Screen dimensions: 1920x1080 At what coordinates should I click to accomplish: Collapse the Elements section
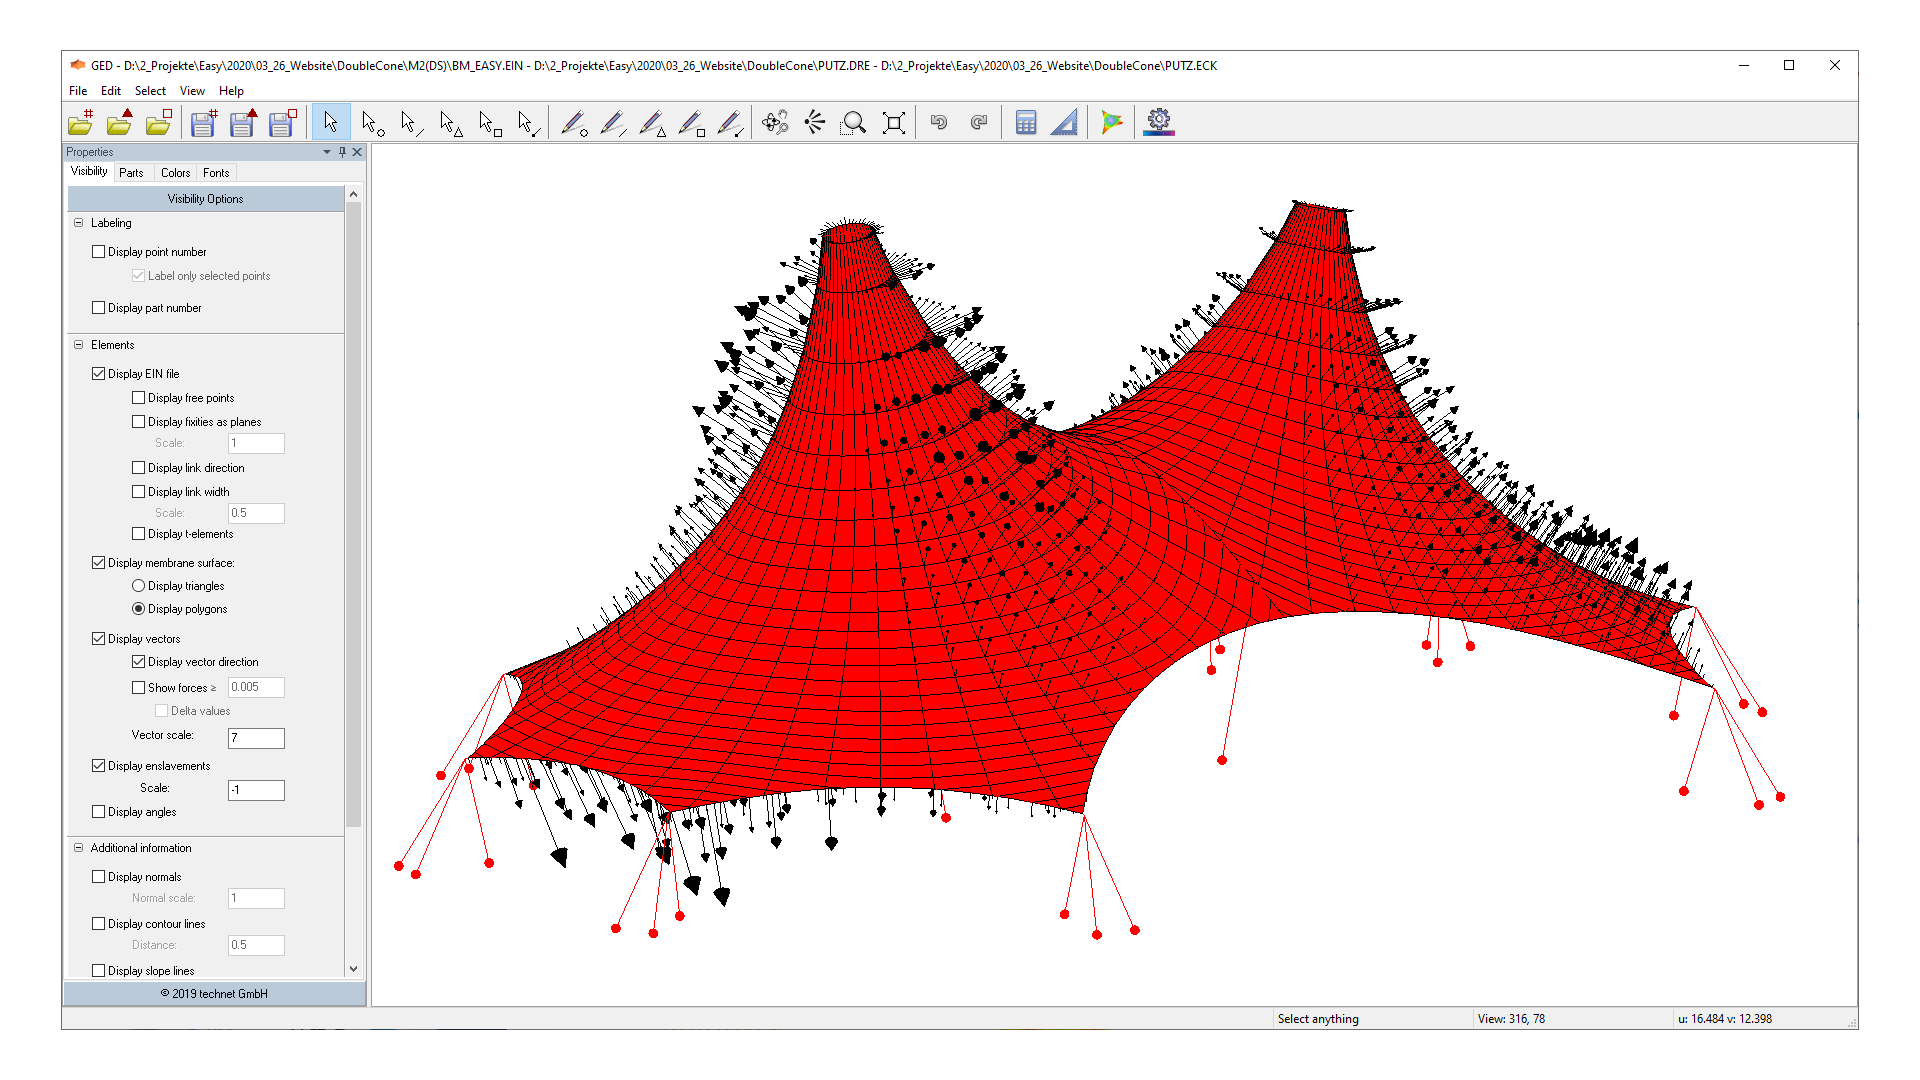pos(78,344)
